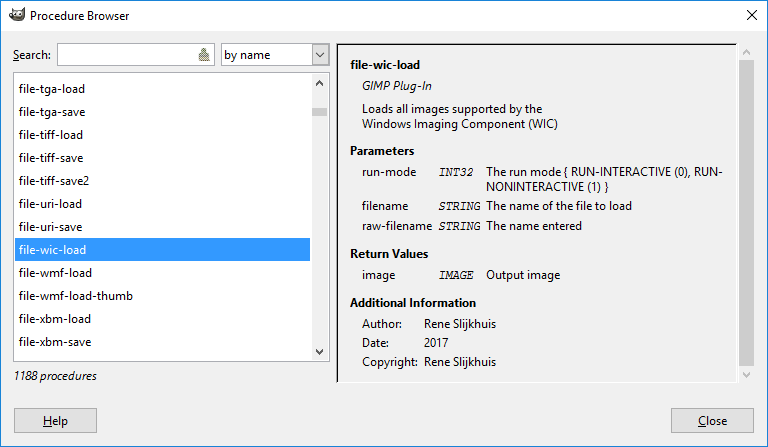Clear the search field with the broom icon
The width and height of the screenshot is (768, 447).
tap(204, 55)
